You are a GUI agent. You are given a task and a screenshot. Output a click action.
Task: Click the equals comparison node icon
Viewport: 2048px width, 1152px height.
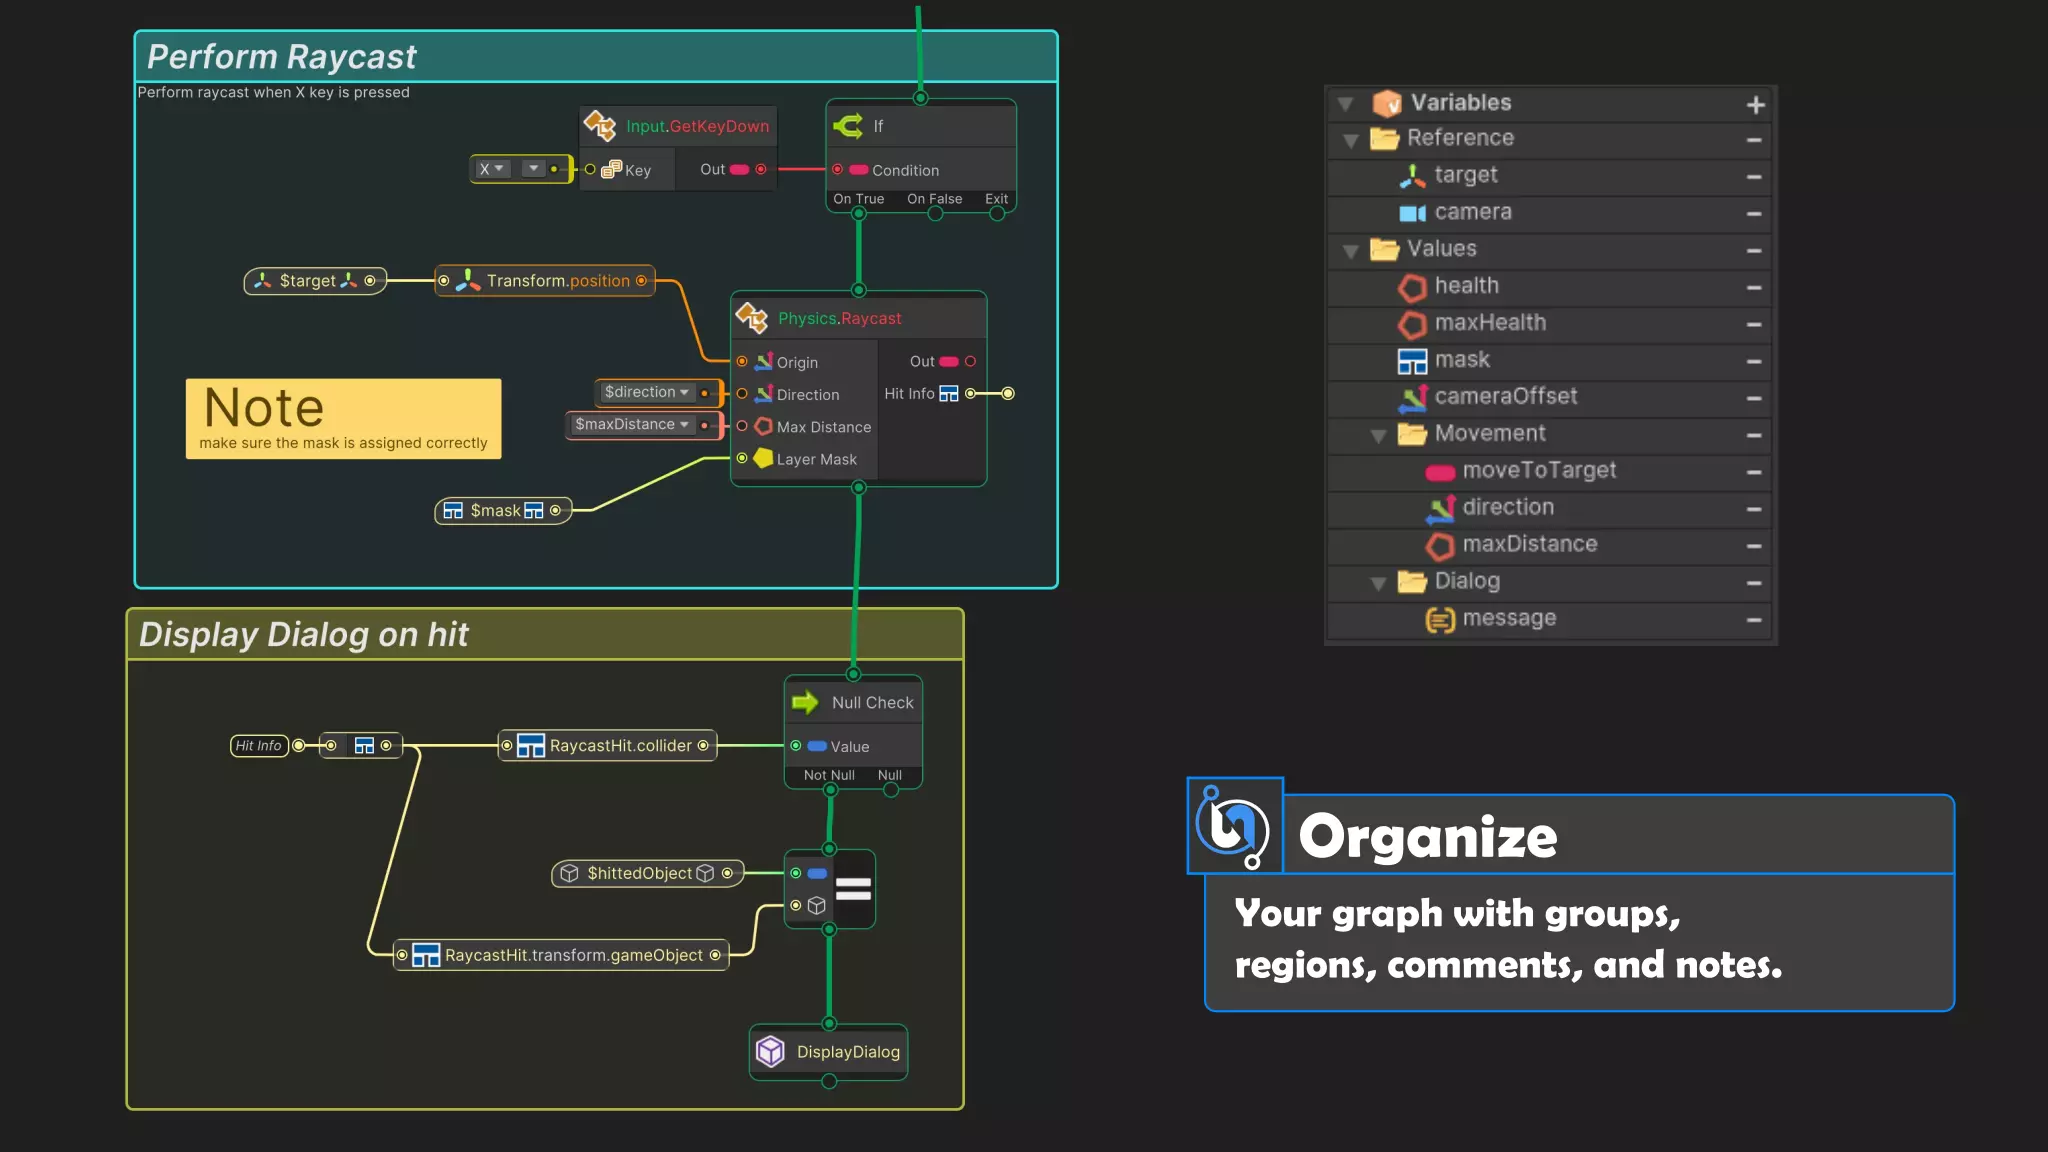coord(853,888)
